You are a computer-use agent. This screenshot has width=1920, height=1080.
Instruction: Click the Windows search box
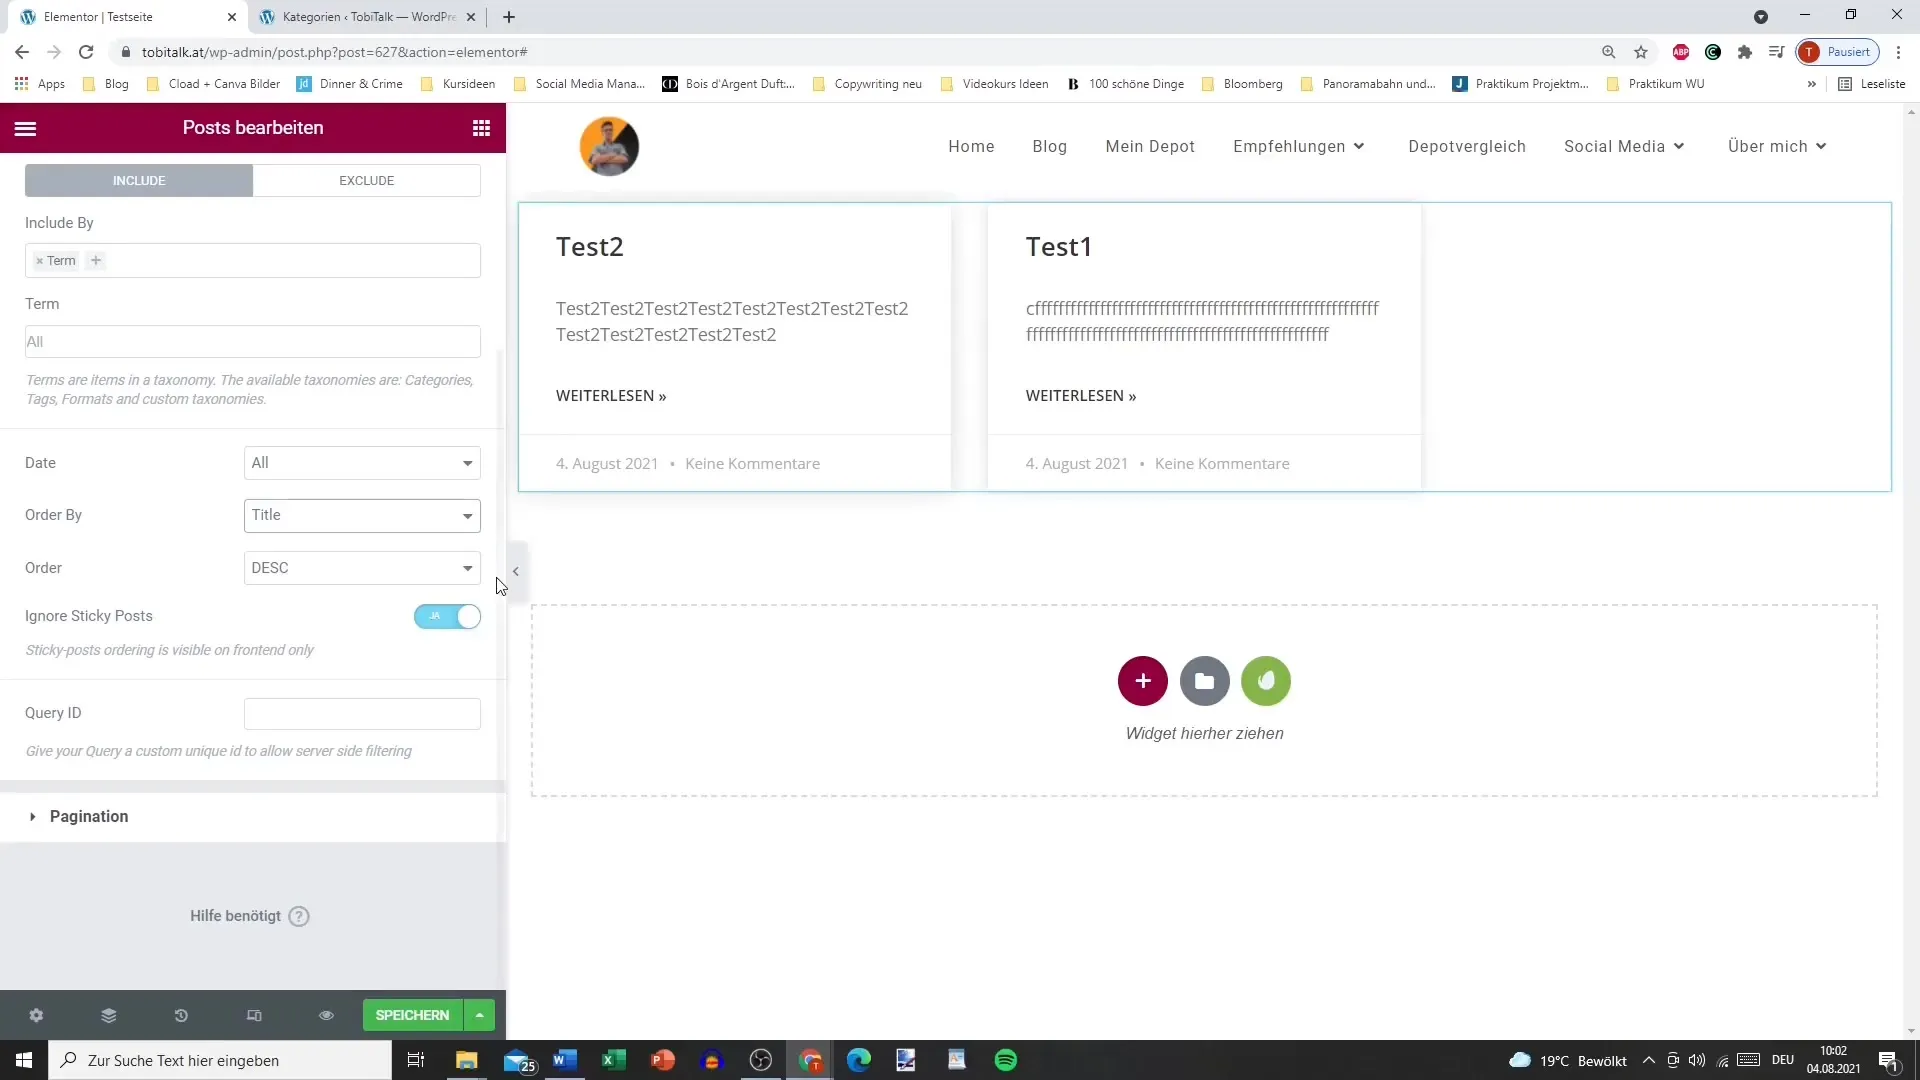pyautogui.click(x=220, y=1060)
